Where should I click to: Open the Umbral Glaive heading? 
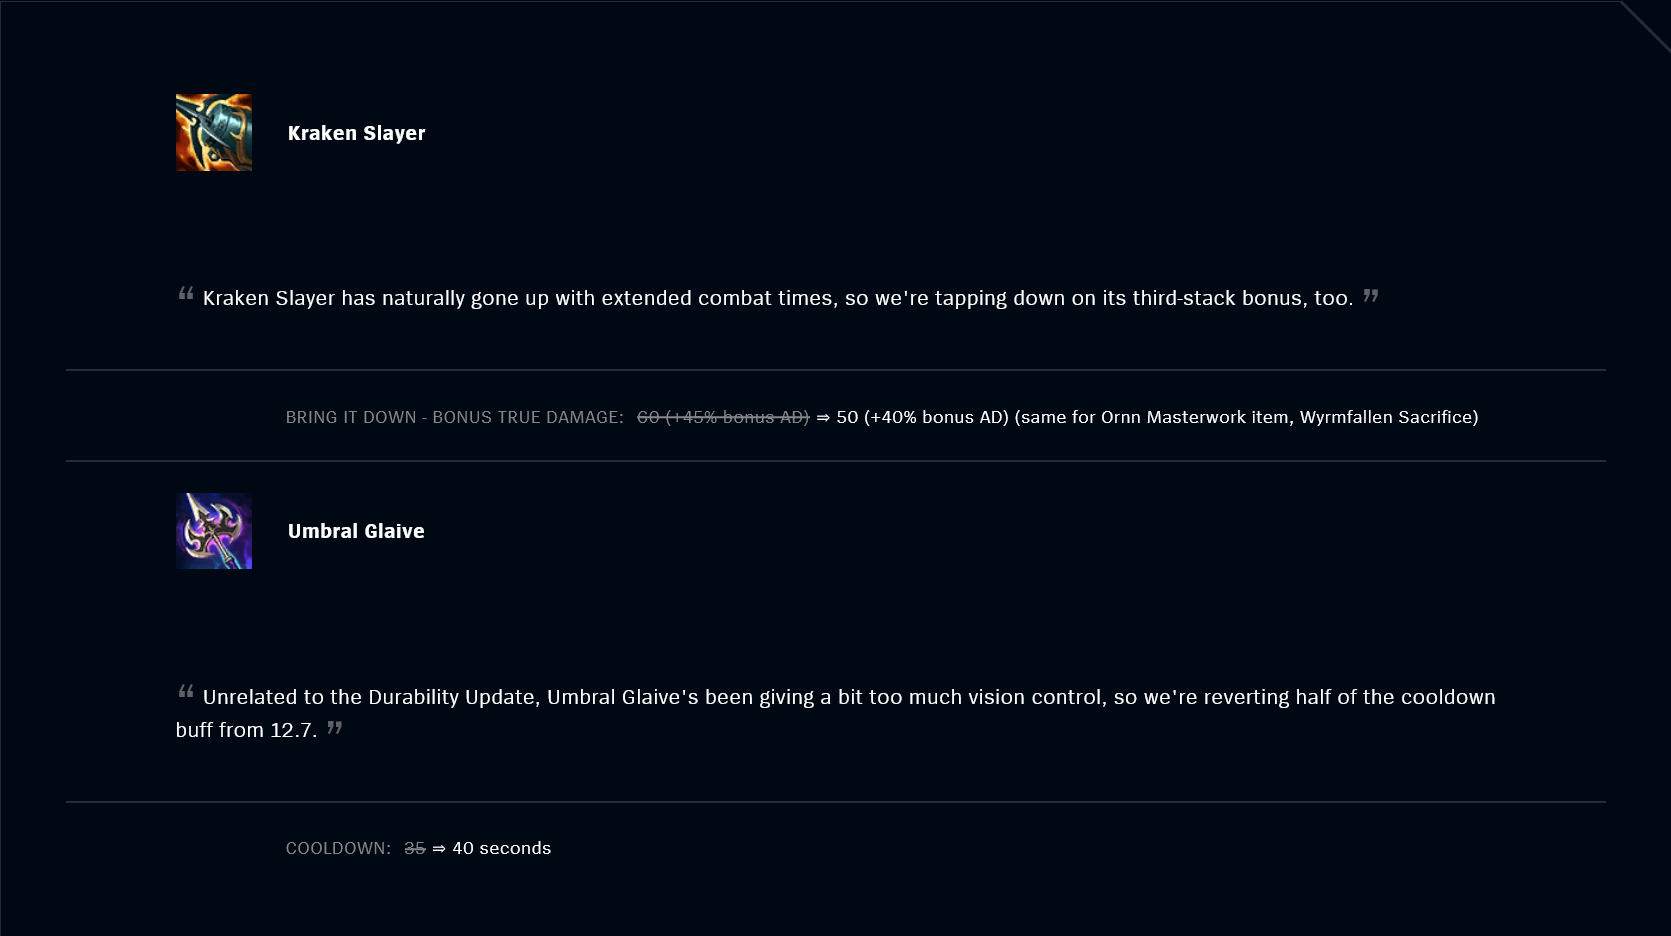click(x=356, y=531)
